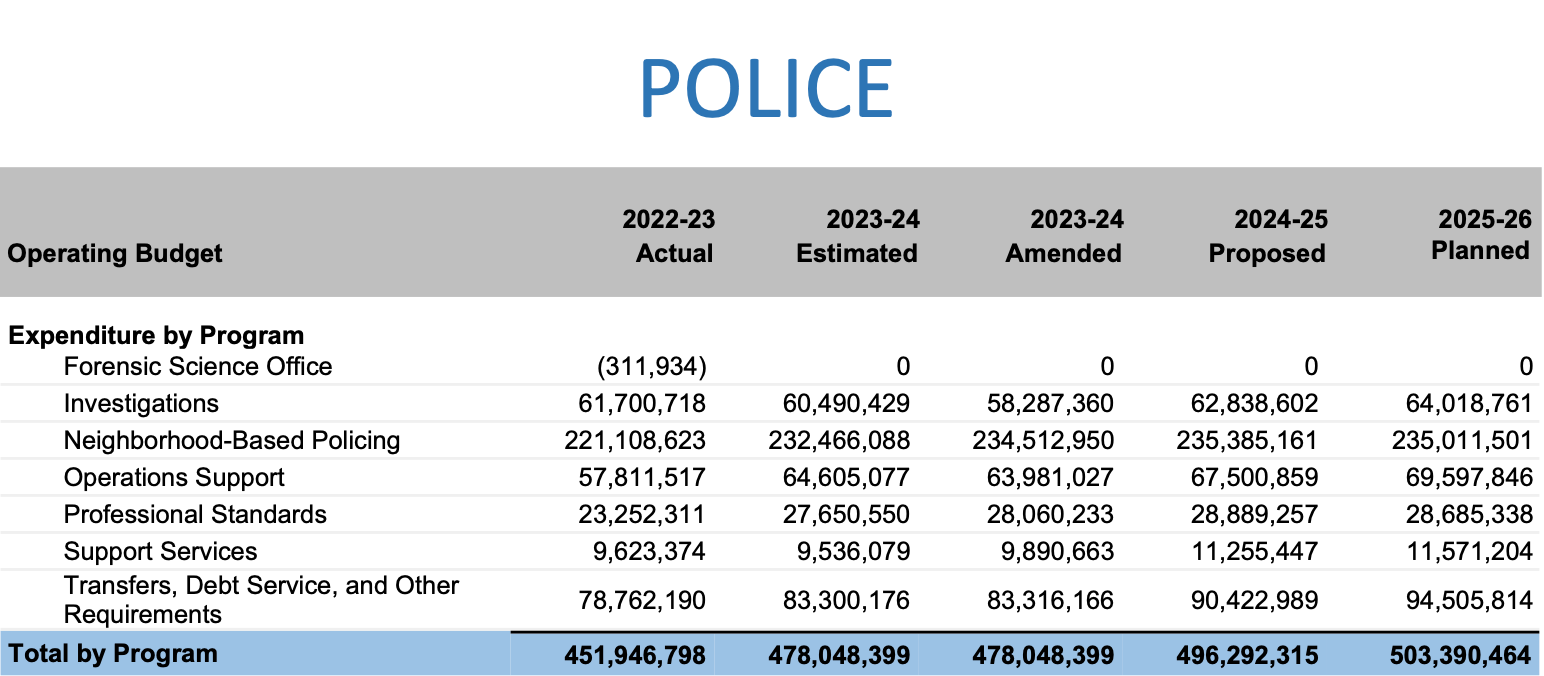The width and height of the screenshot is (1544, 676).
Task: Select Professional Standards value 28,889,257
Action: (1255, 515)
